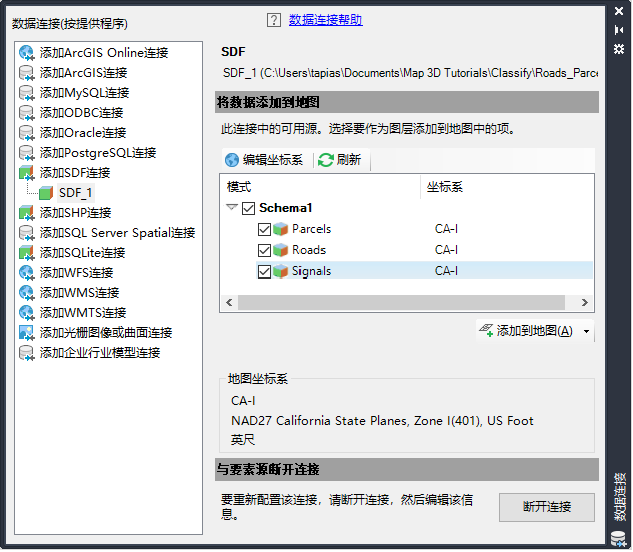Click the Signals row label
Screen dimensions: 633x552
pyautogui.click(x=312, y=271)
